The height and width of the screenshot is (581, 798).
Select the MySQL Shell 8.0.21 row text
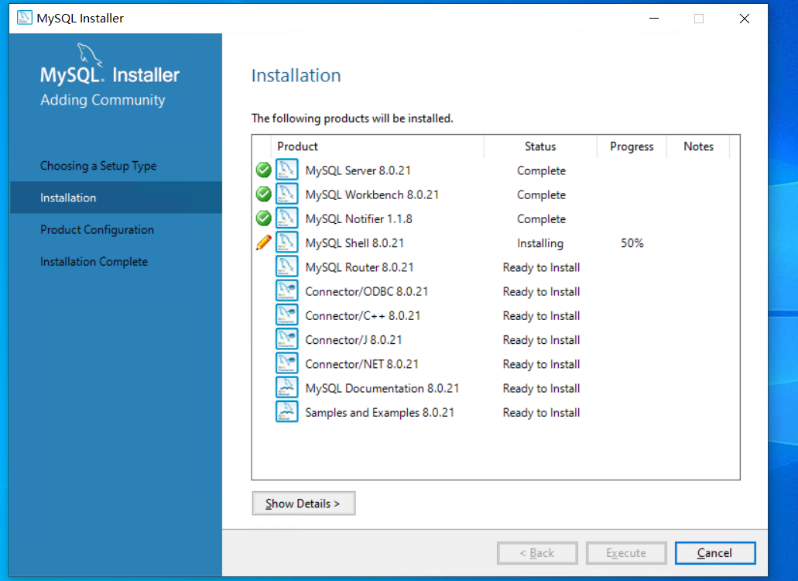355,243
